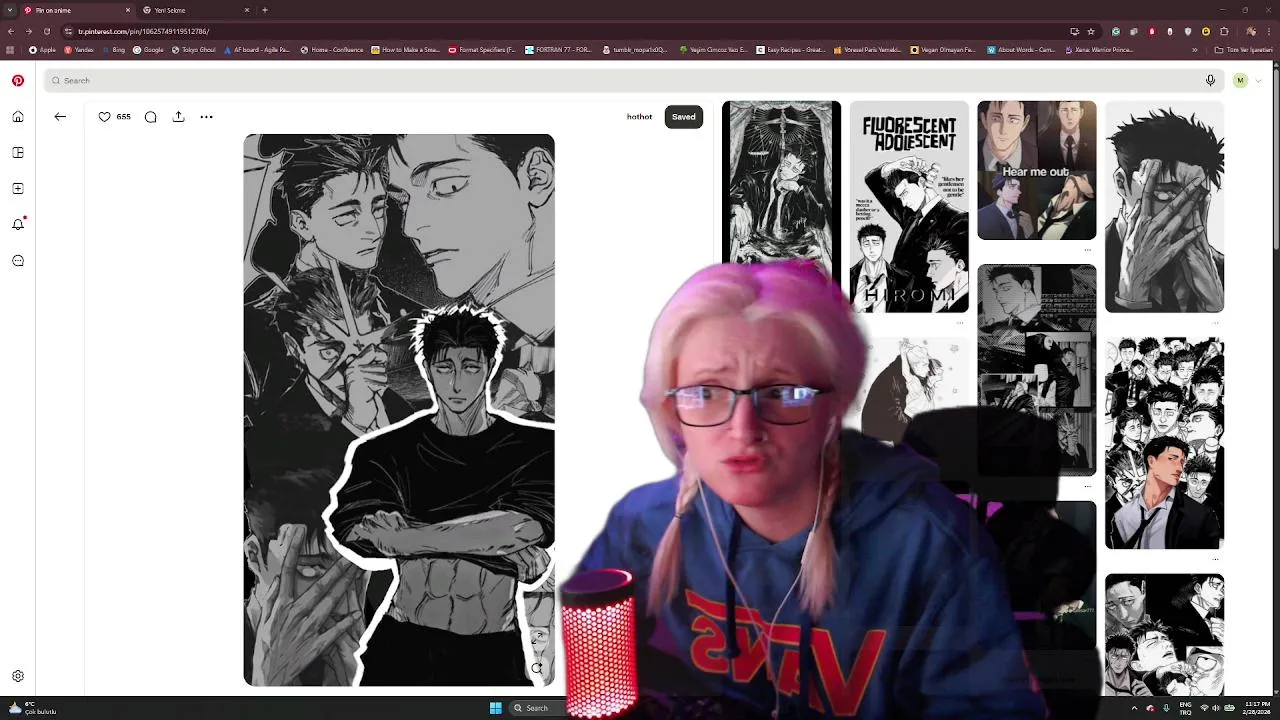The height and width of the screenshot is (720, 1280).
Task: Expand hidden bookmarks chevron
Action: pyautogui.click(x=1194, y=50)
